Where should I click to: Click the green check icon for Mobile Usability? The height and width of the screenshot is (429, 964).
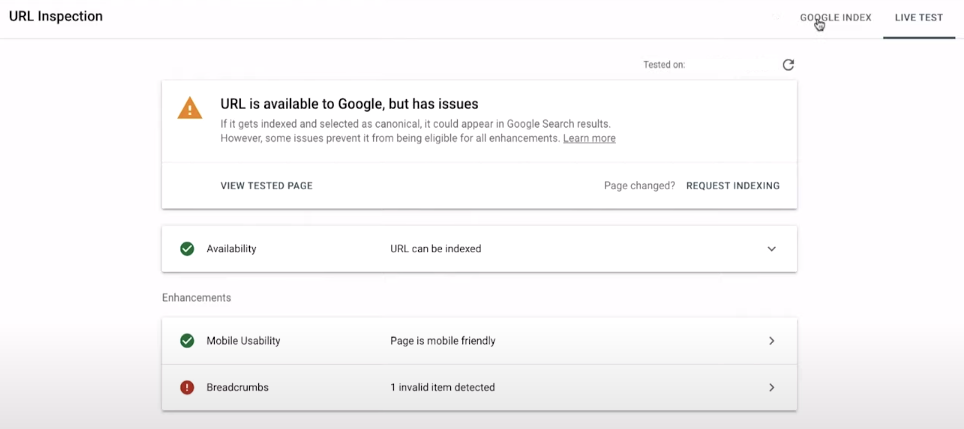coord(187,340)
